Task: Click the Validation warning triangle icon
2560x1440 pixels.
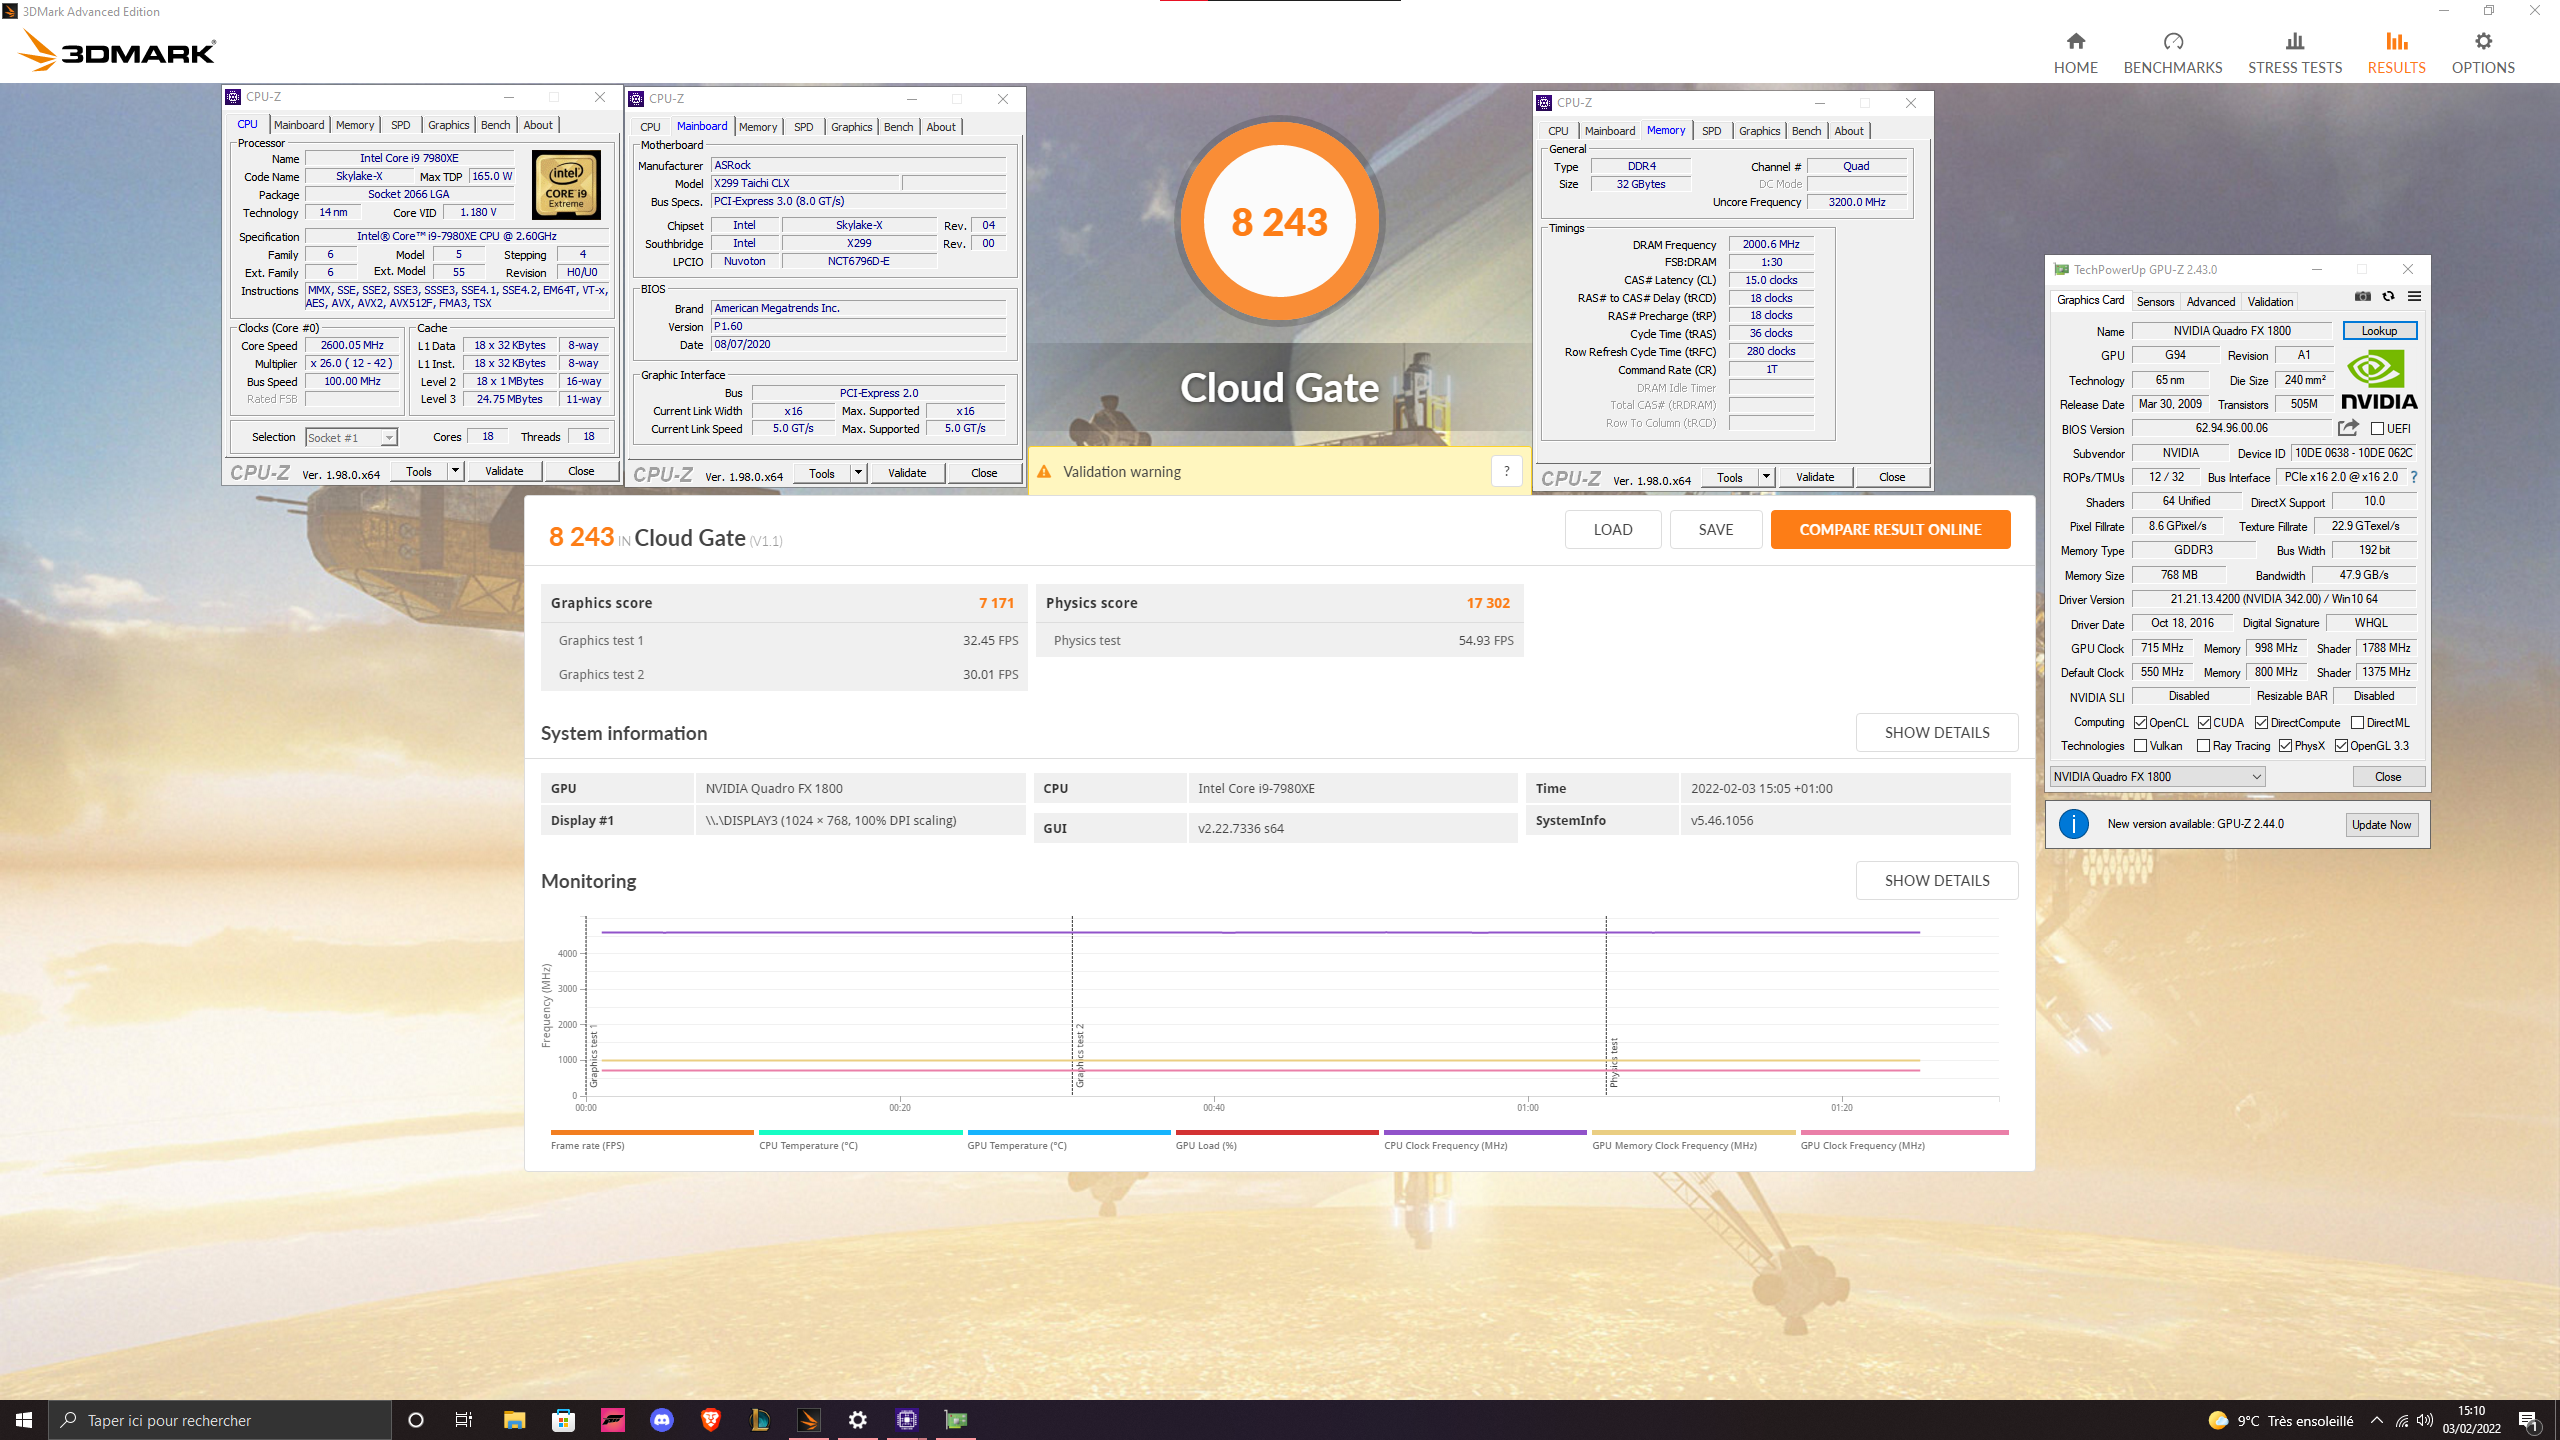Action: [1044, 472]
